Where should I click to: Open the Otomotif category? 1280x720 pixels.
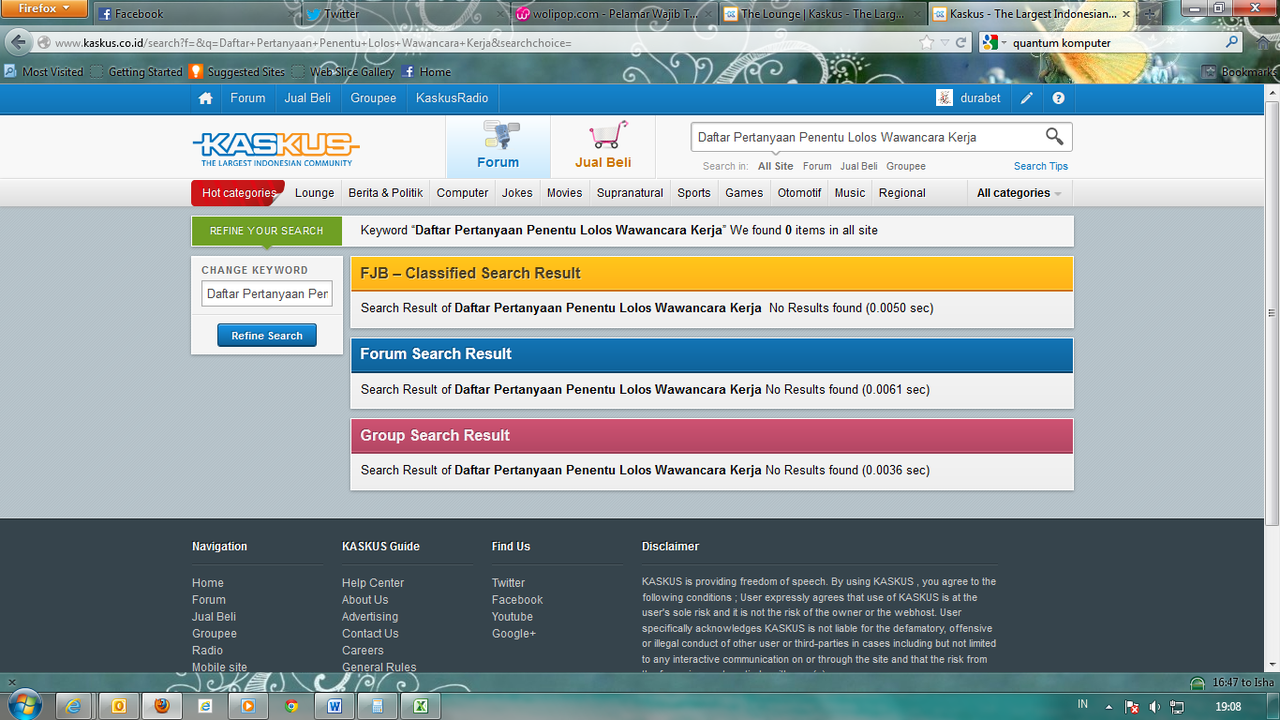pyautogui.click(x=799, y=193)
